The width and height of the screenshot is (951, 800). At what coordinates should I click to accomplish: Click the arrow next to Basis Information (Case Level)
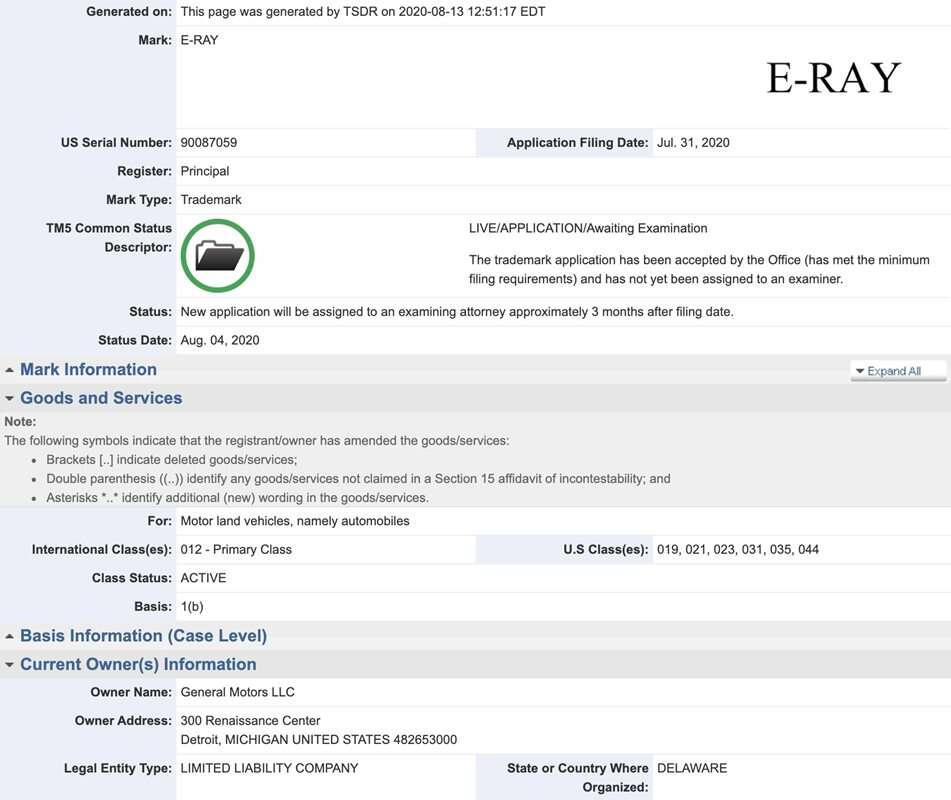[x=9, y=635]
